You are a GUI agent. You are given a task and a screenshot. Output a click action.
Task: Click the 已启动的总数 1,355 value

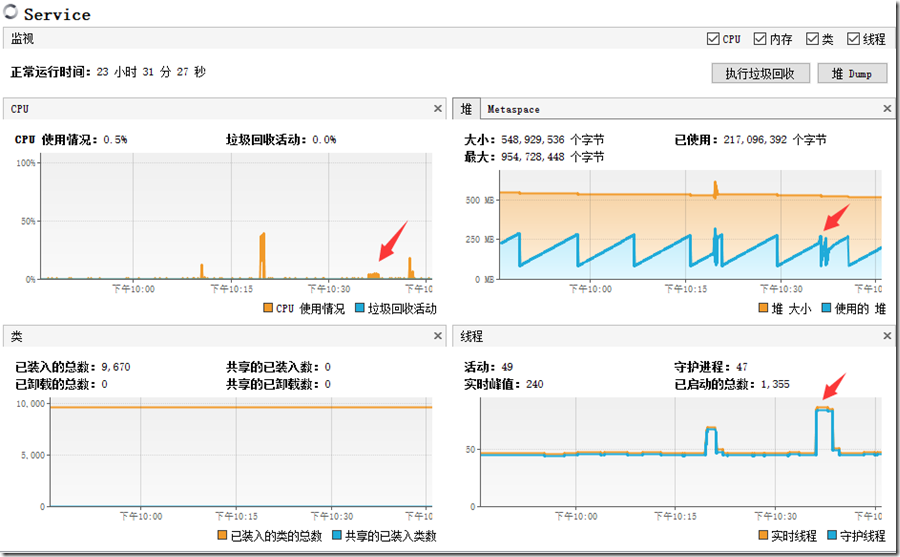click(775, 384)
